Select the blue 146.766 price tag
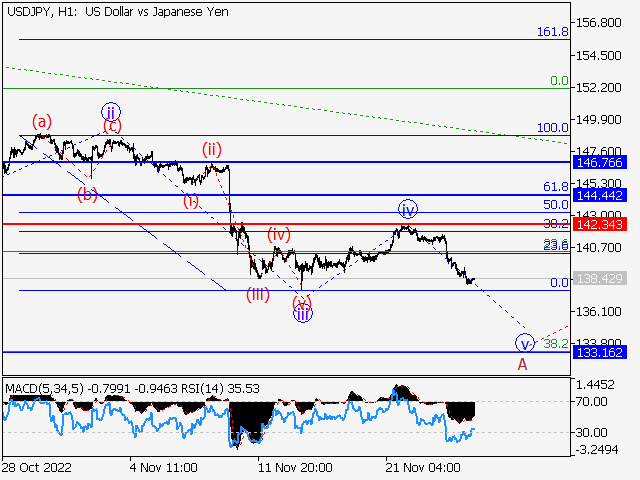The height and width of the screenshot is (480, 640). pyautogui.click(x=599, y=162)
